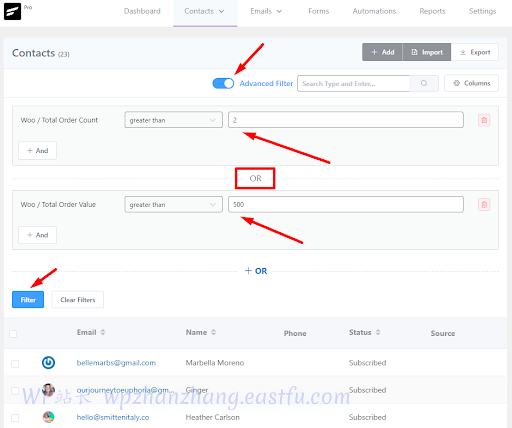Open avatar for hello@smittenitaly.co
512x428 pixels.
pyautogui.click(x=48, y=417)
